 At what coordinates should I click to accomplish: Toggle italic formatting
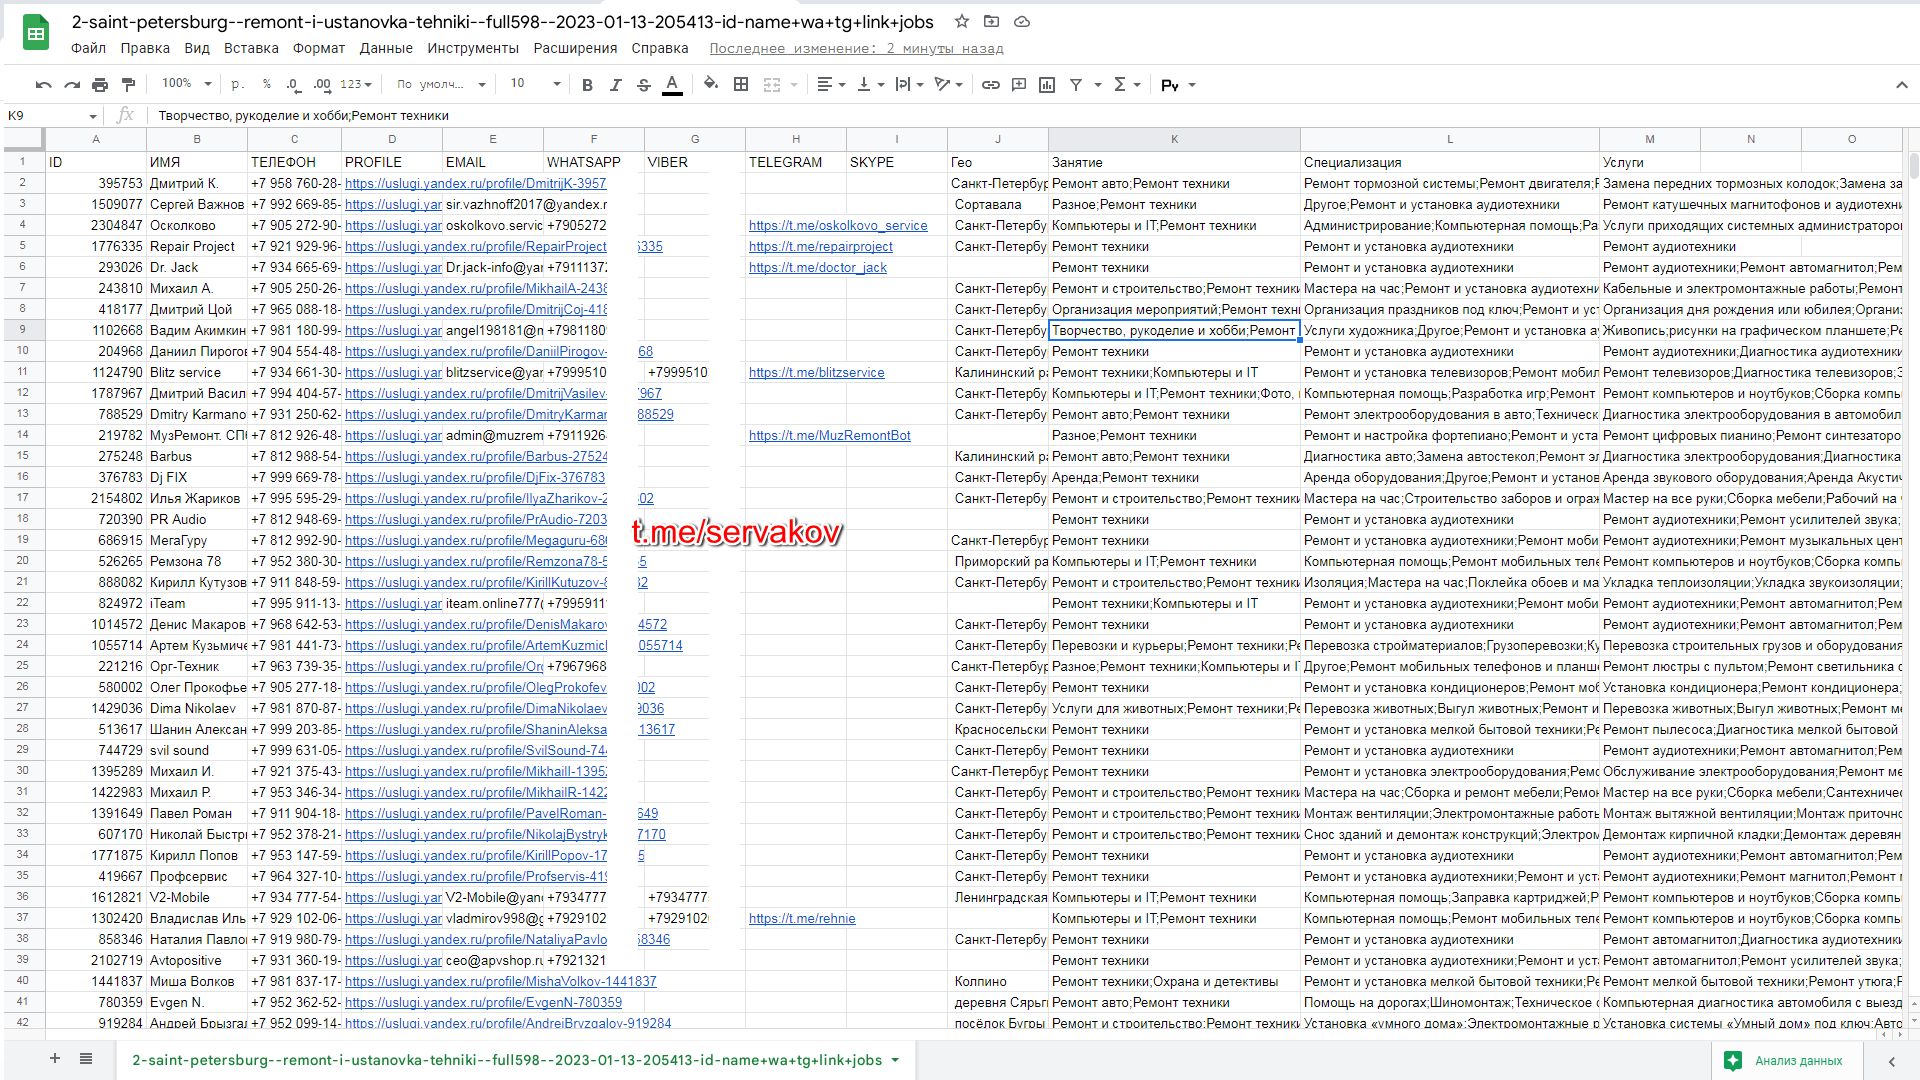(x=615, y=85)
